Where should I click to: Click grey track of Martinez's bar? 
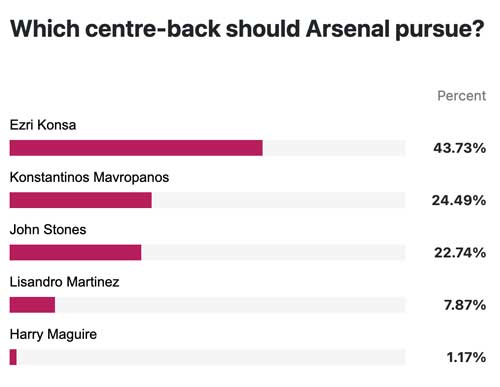230,305
